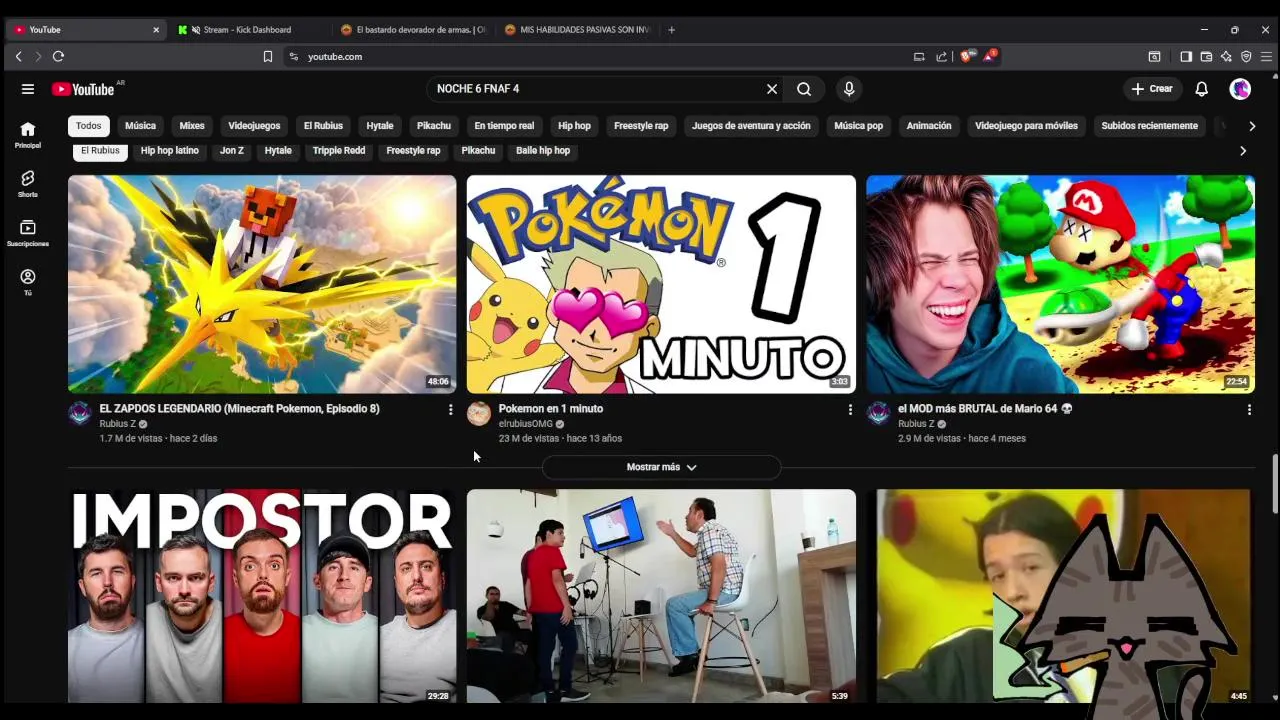This screenshot has height=720, width=1280.
Task: Select Hip hop latino sub-chip
Action: pos(170,151)
